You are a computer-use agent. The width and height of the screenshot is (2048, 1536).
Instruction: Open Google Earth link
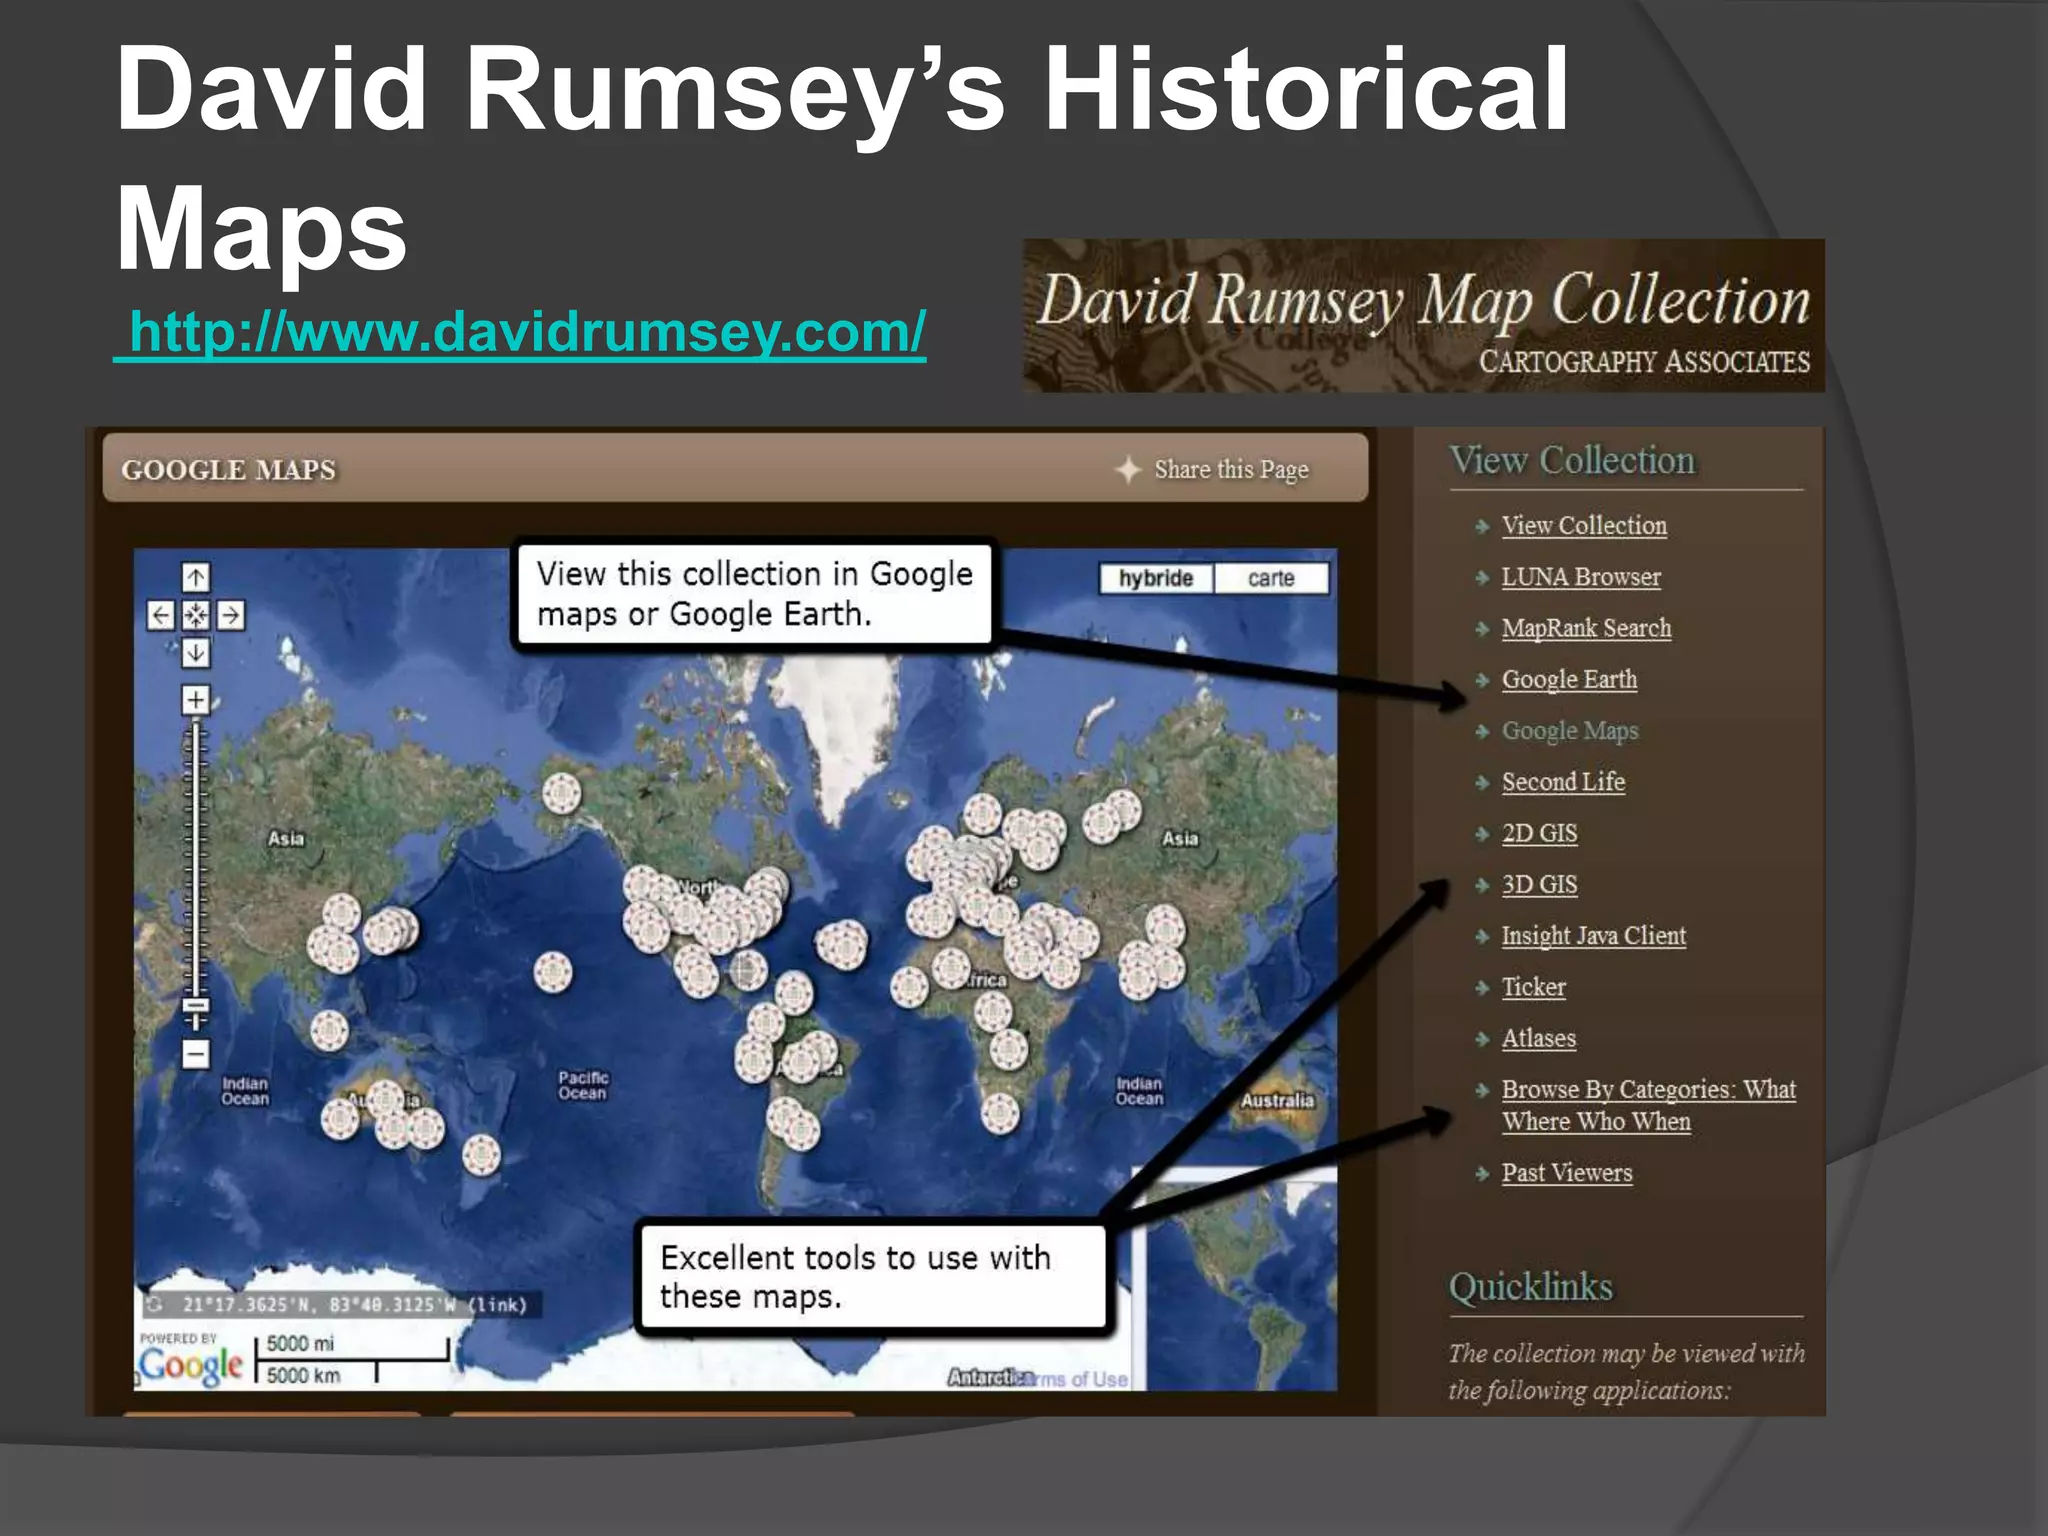1569,679
